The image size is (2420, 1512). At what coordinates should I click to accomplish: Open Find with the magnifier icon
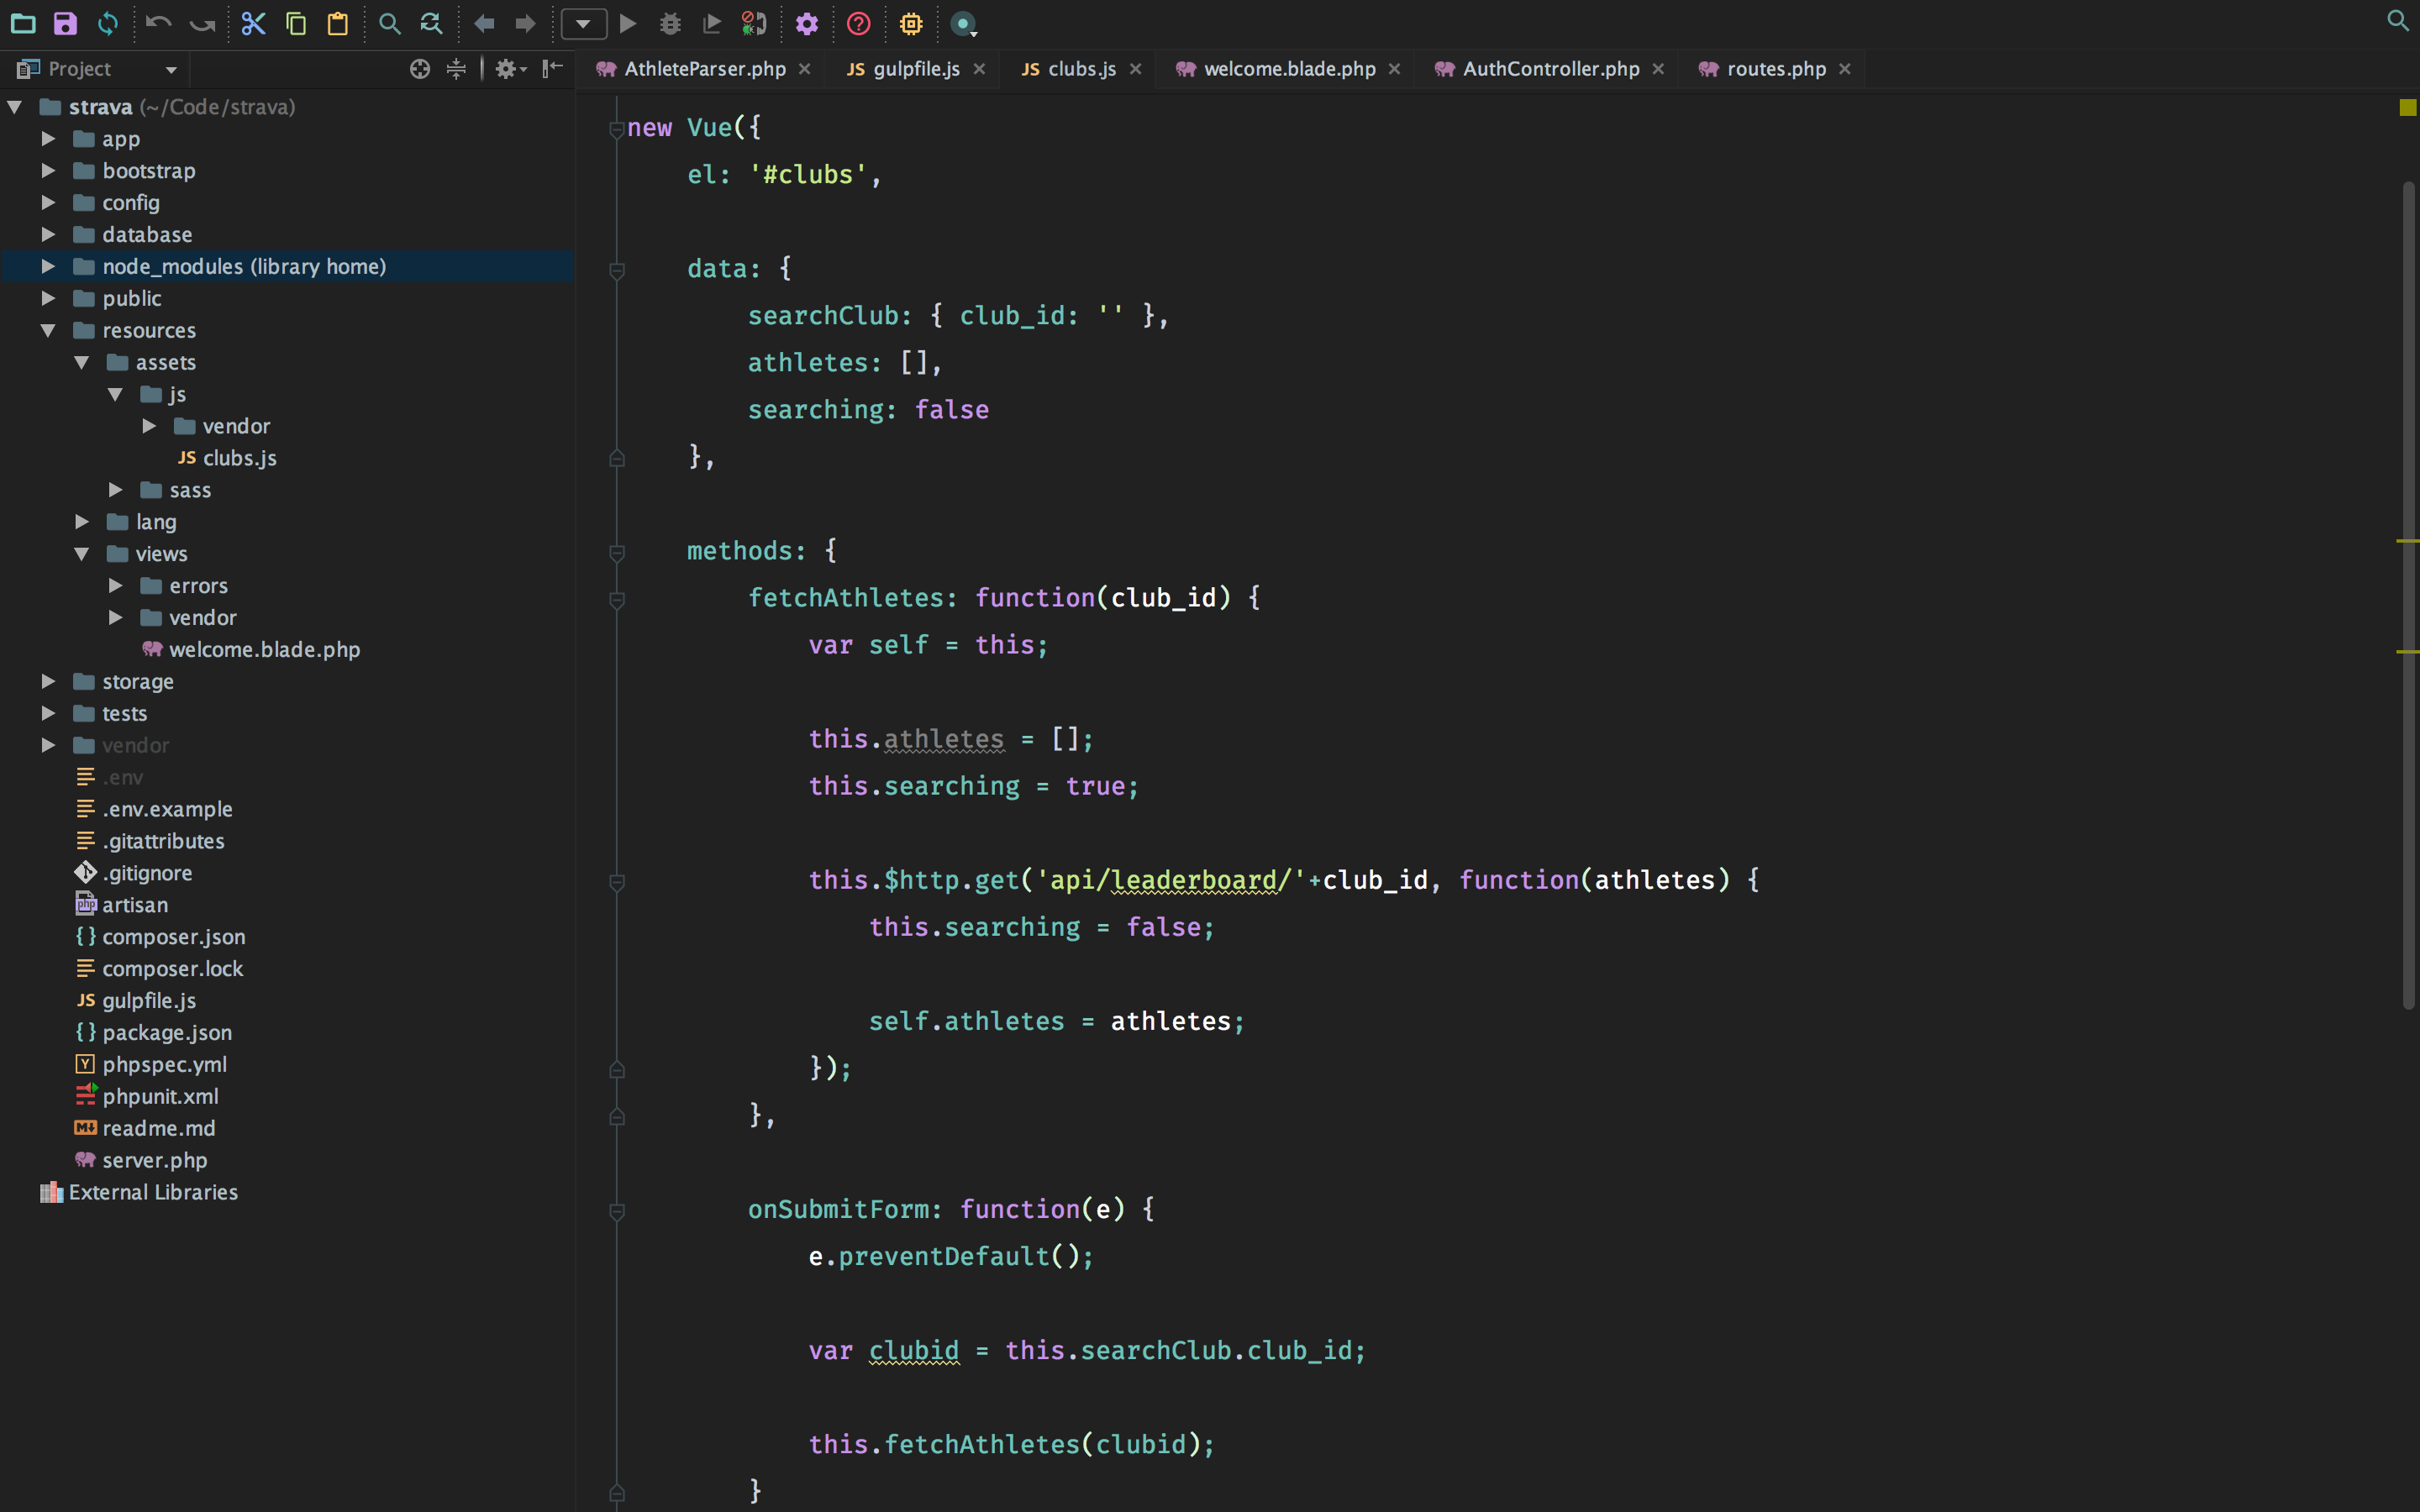tap(390, 23)
